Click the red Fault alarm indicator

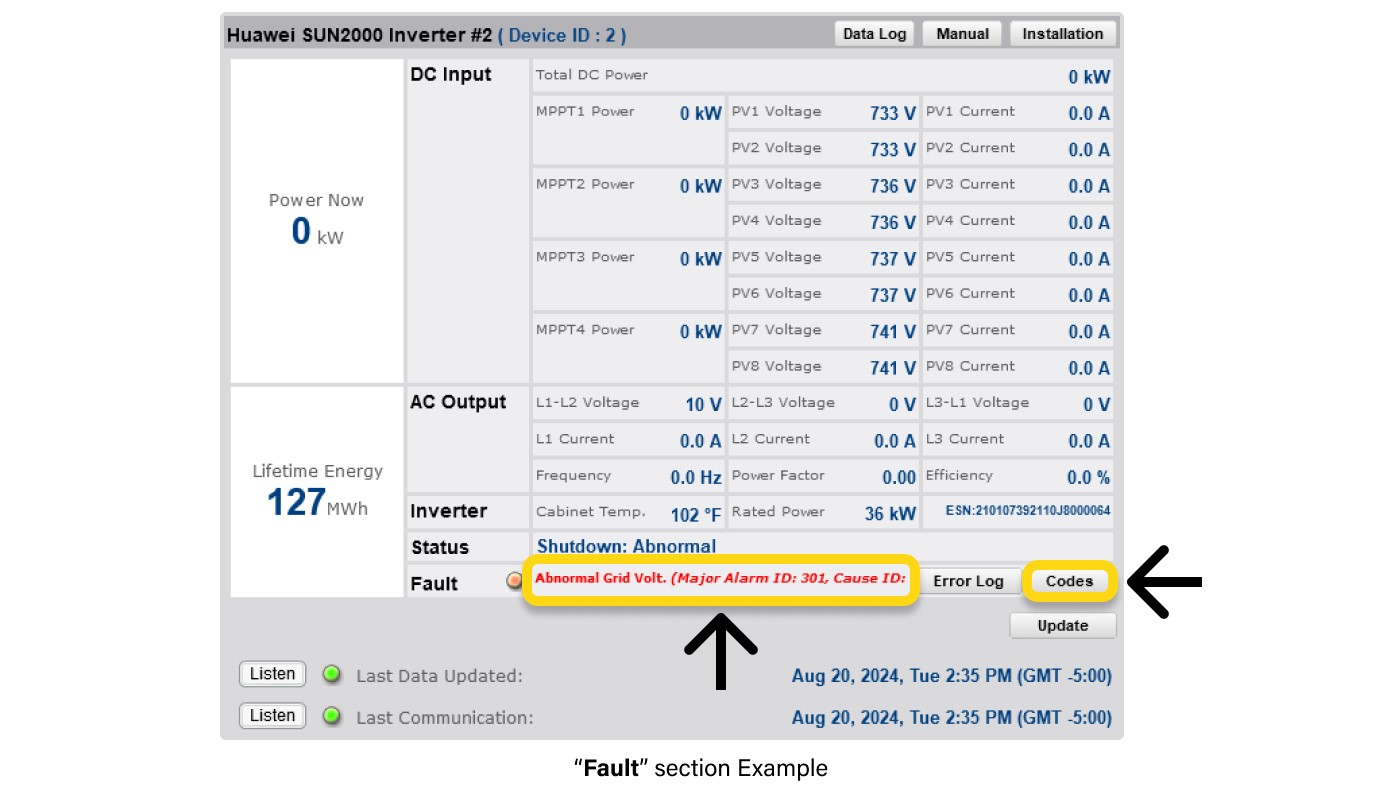[514, 580]
